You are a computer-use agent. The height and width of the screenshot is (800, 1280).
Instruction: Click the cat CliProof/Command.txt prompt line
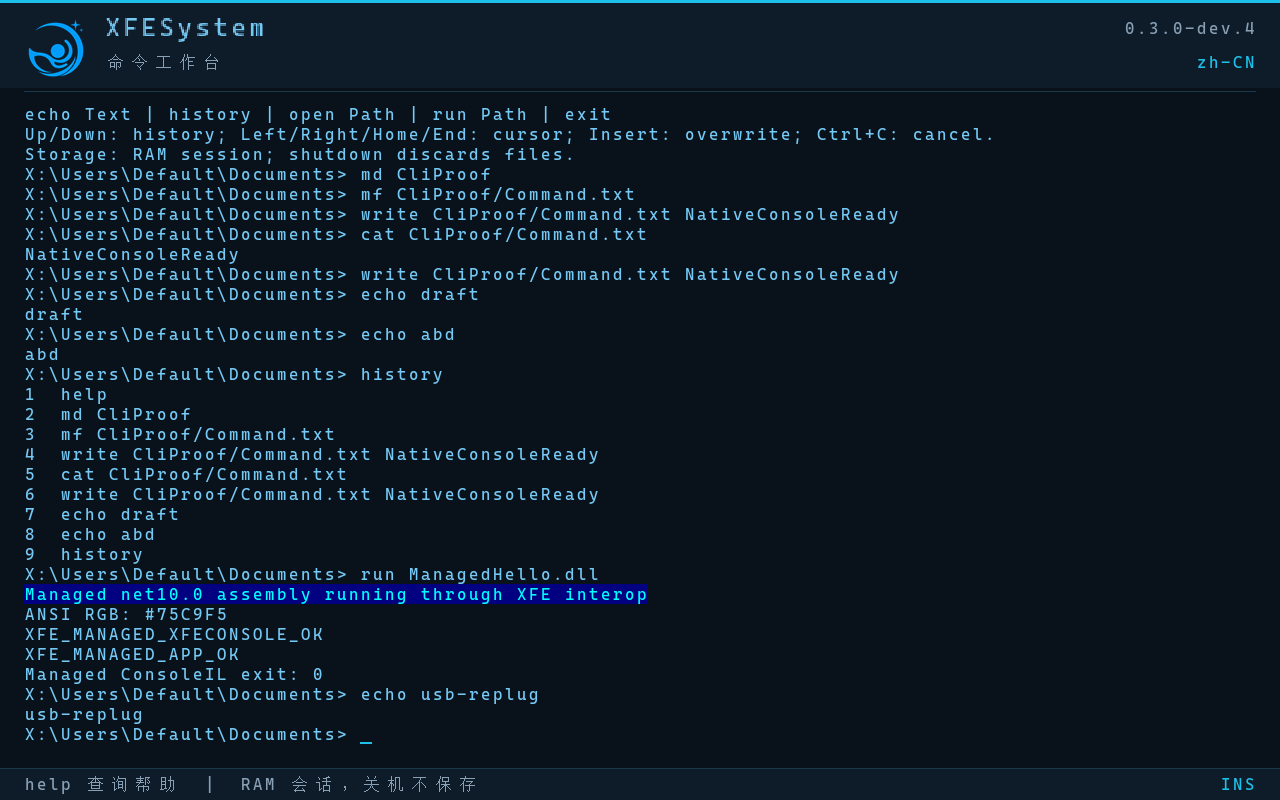point(336,235)
